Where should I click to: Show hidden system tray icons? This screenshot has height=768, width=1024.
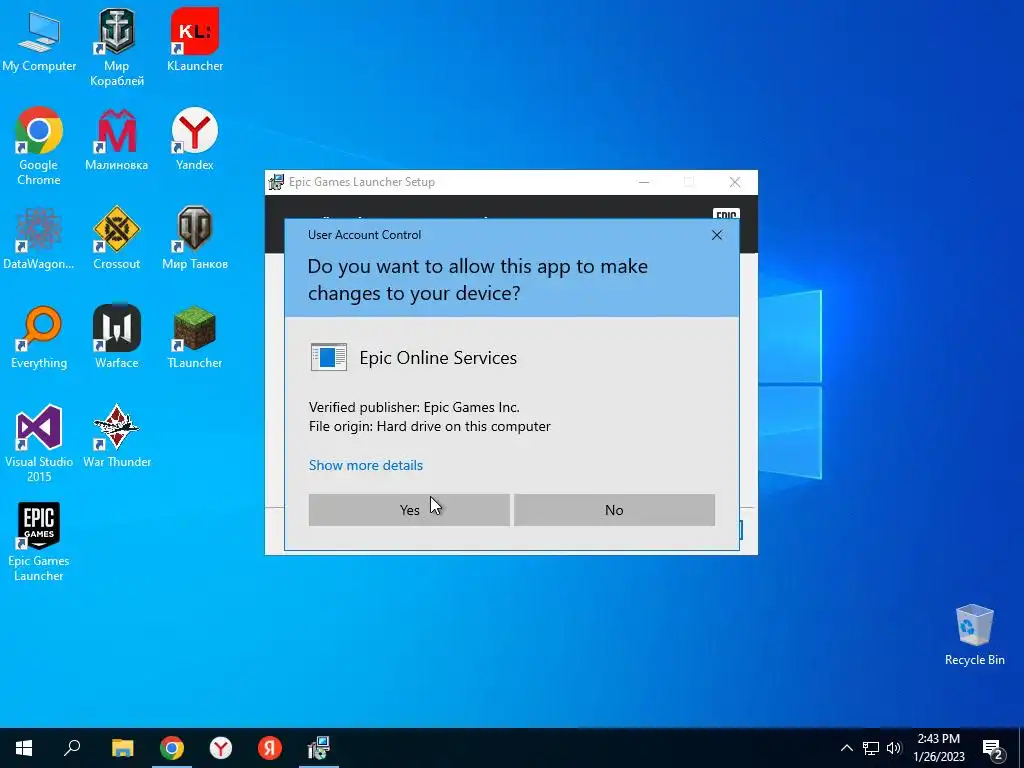click(846, 748)
